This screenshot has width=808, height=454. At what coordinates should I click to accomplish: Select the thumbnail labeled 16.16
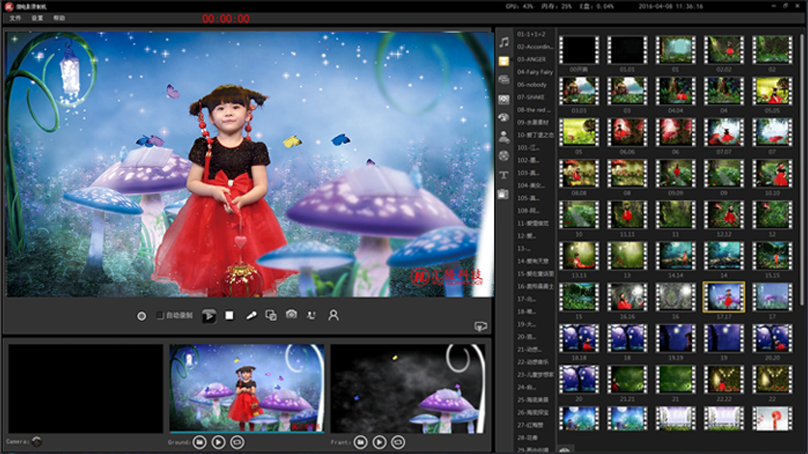[627, 297]
